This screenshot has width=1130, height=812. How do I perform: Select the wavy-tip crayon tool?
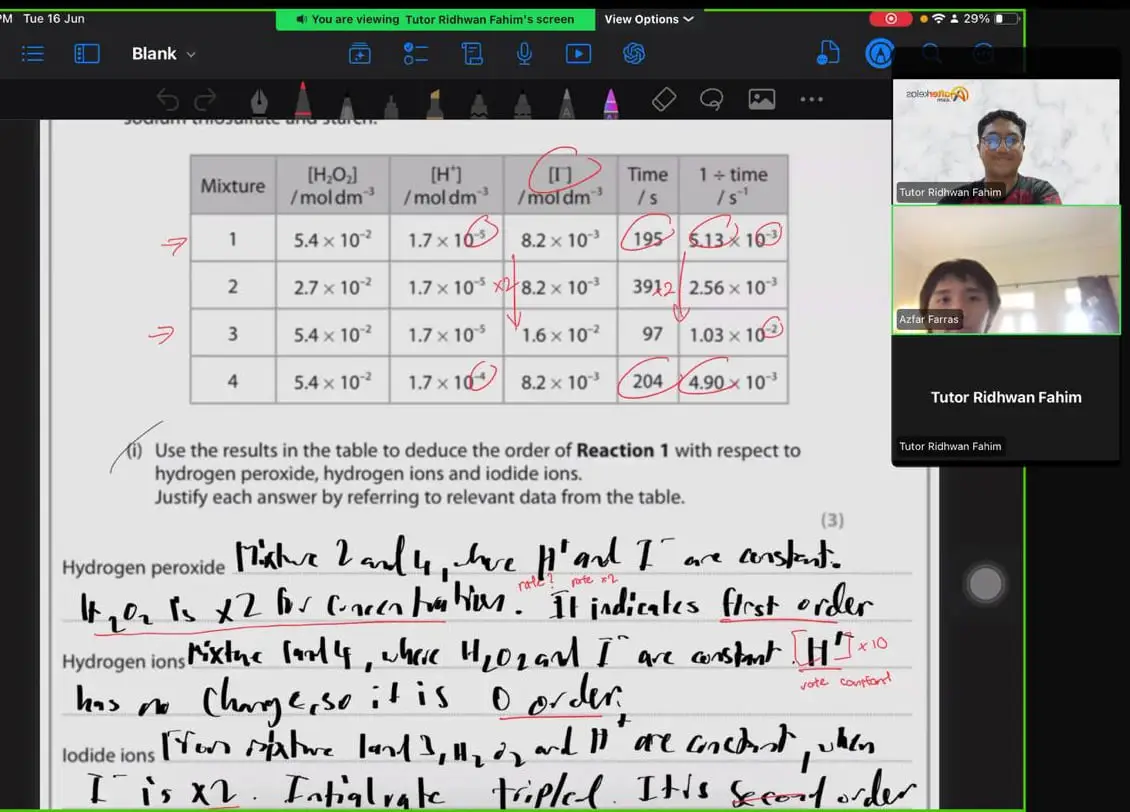pos(479,103)
